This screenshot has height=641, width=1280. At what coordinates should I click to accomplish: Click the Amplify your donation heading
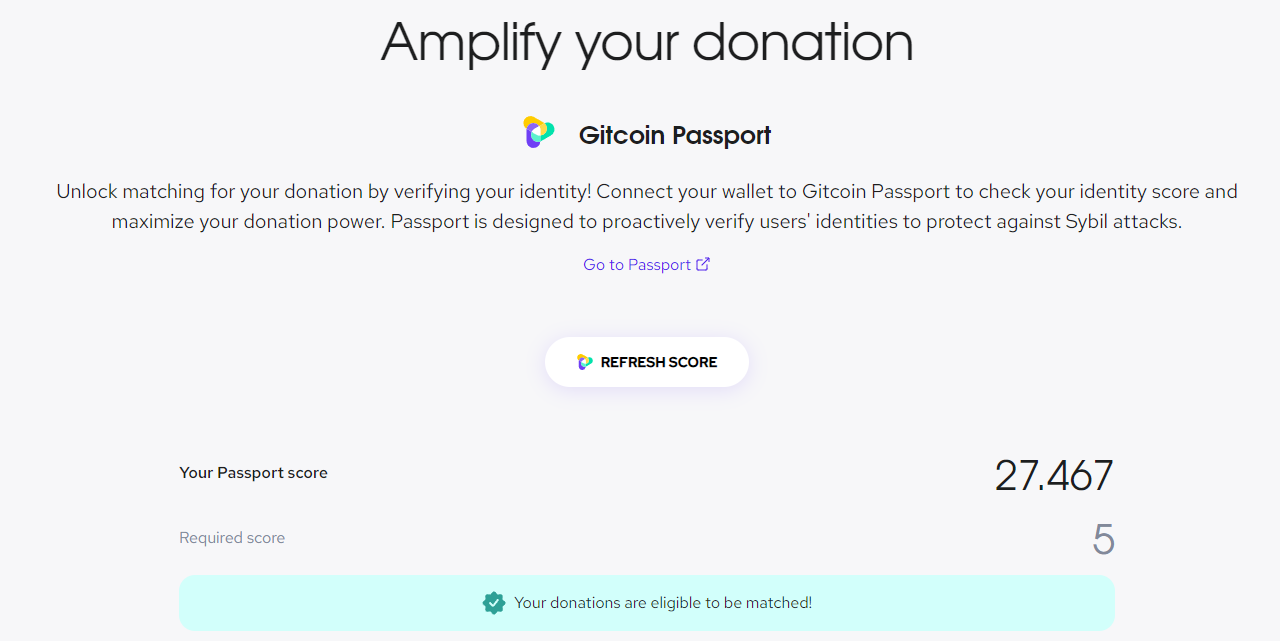647,43
